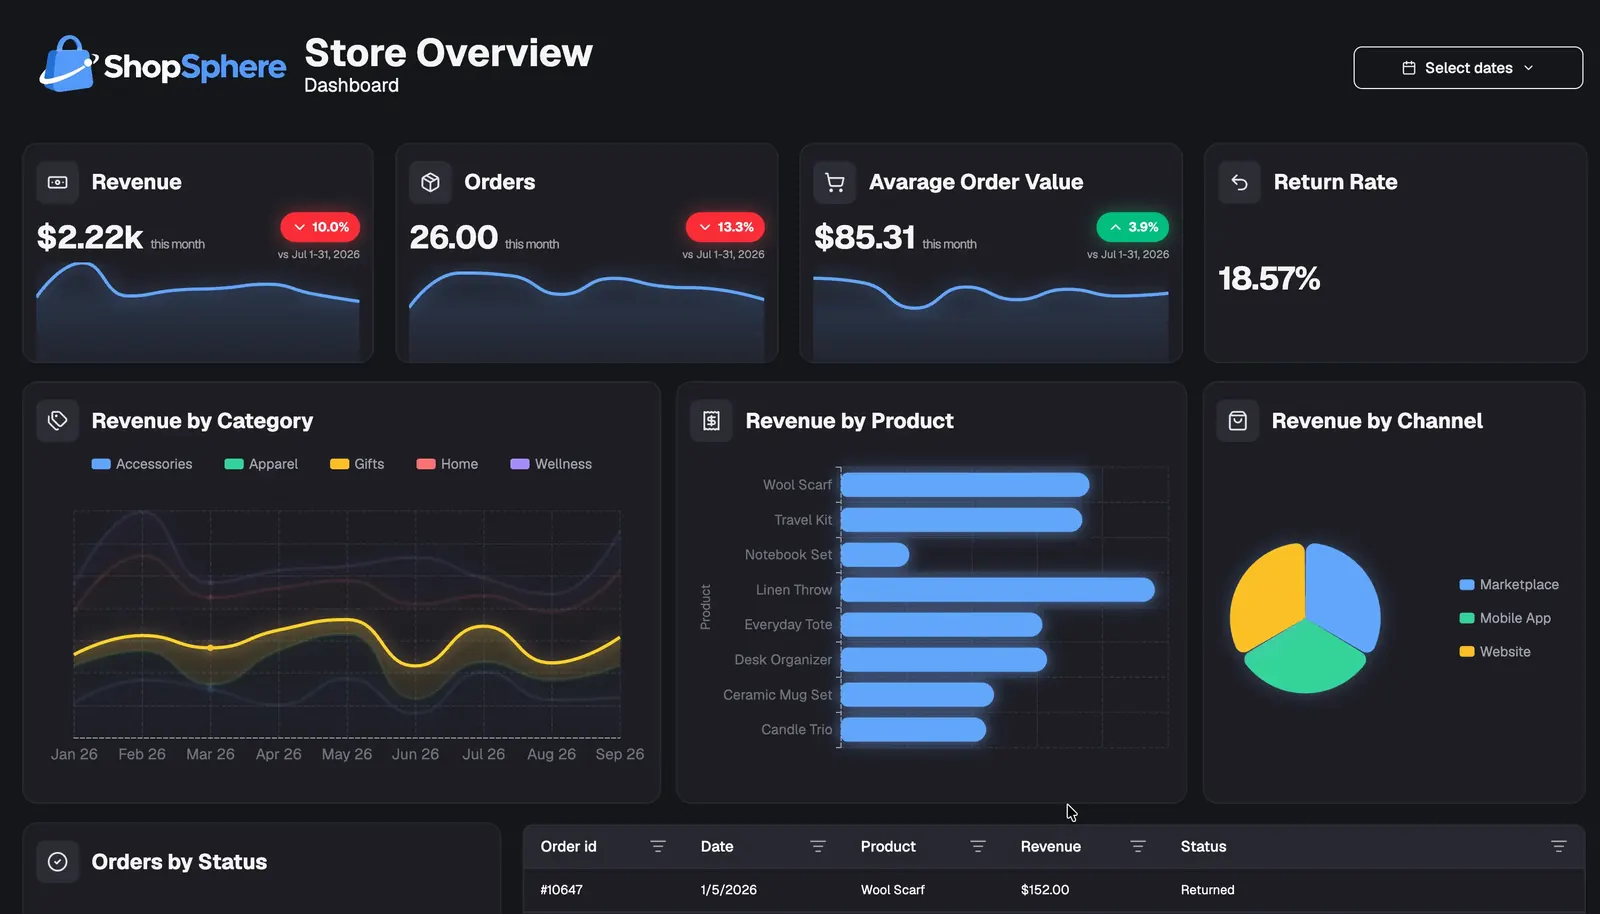The image size is (1600, 914).
Task: Click the Return Rate undo arrow icon
Action: click(1240, 182)
